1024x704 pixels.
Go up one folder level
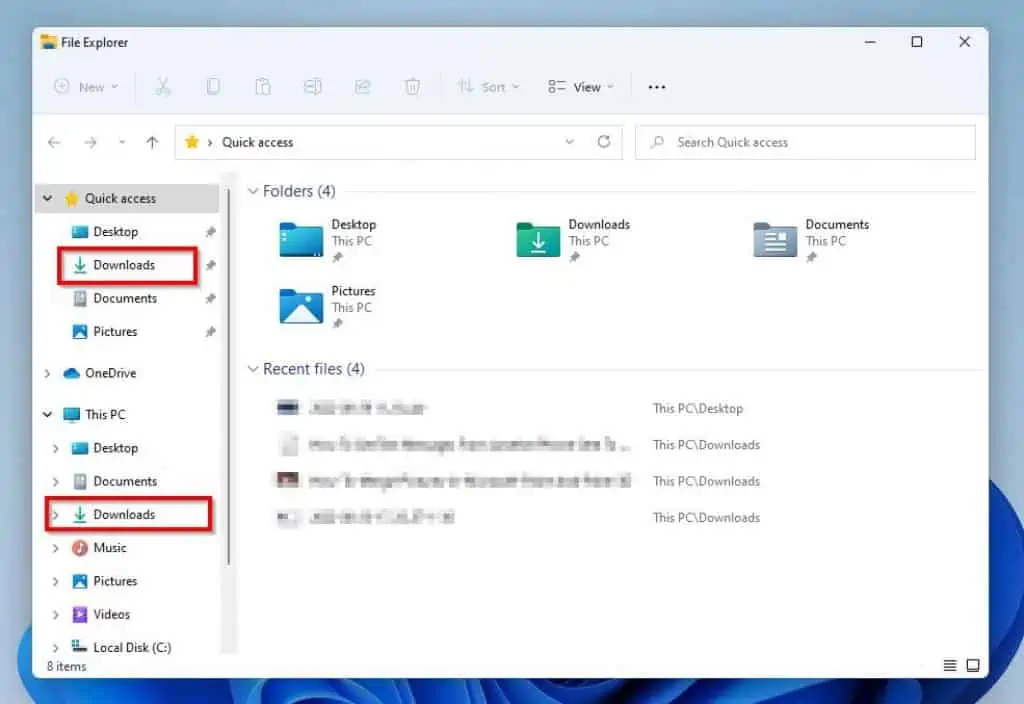[151, 142]
